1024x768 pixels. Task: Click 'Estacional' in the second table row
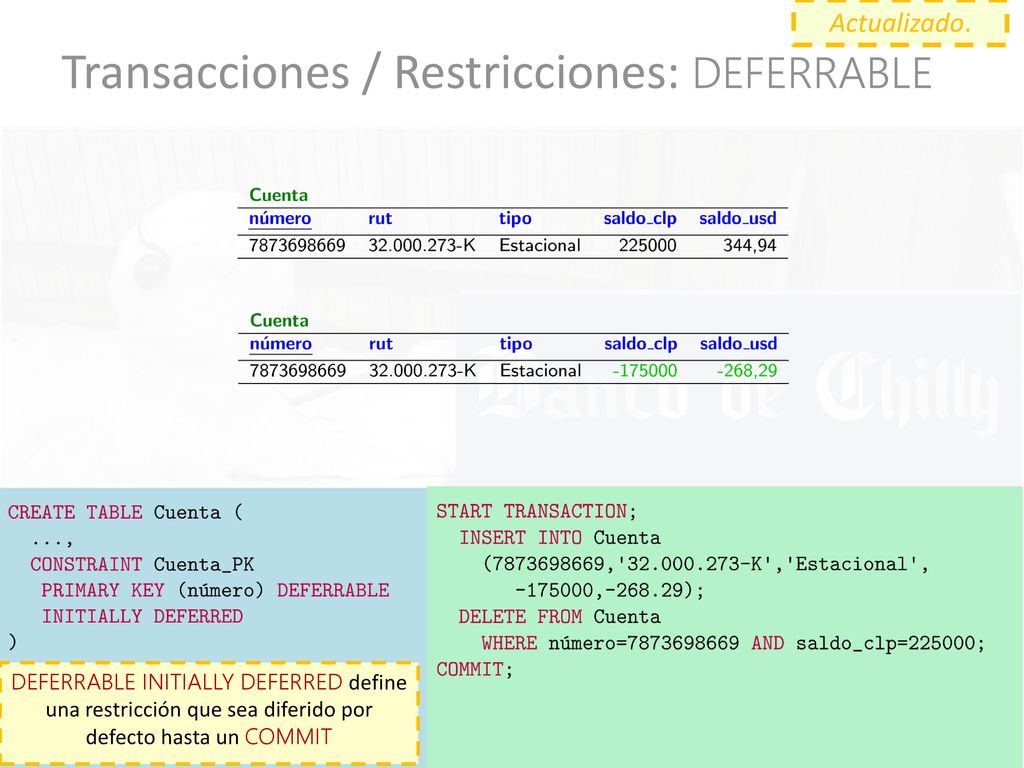coord(540,371)
